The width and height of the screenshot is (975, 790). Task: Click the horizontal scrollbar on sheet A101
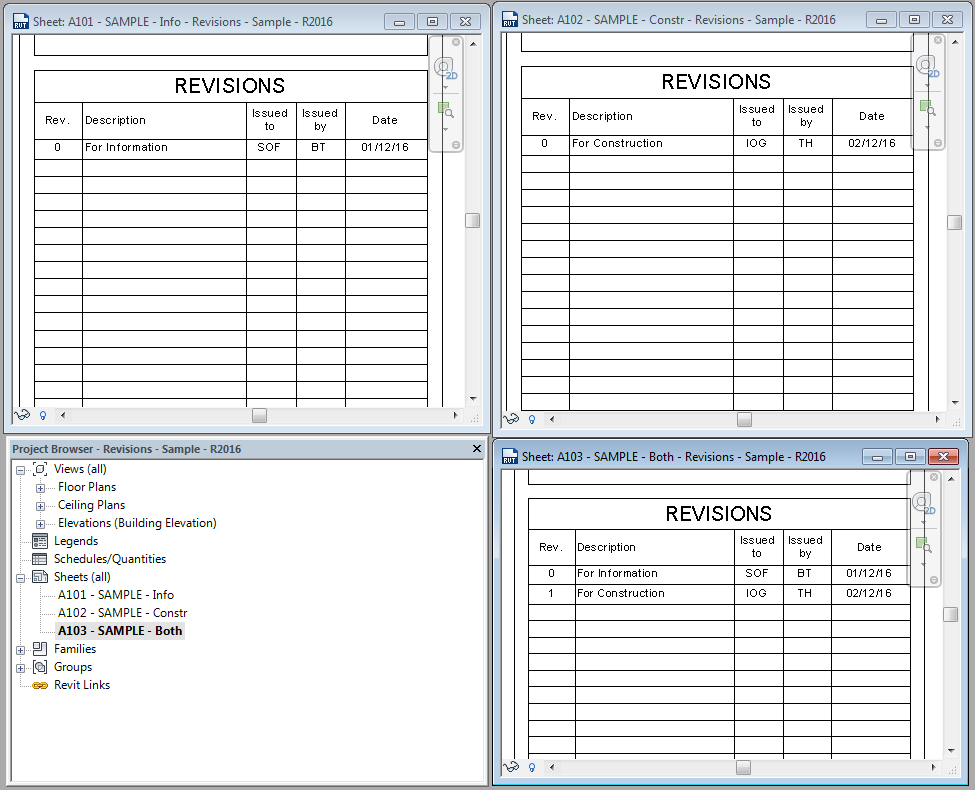258,416
